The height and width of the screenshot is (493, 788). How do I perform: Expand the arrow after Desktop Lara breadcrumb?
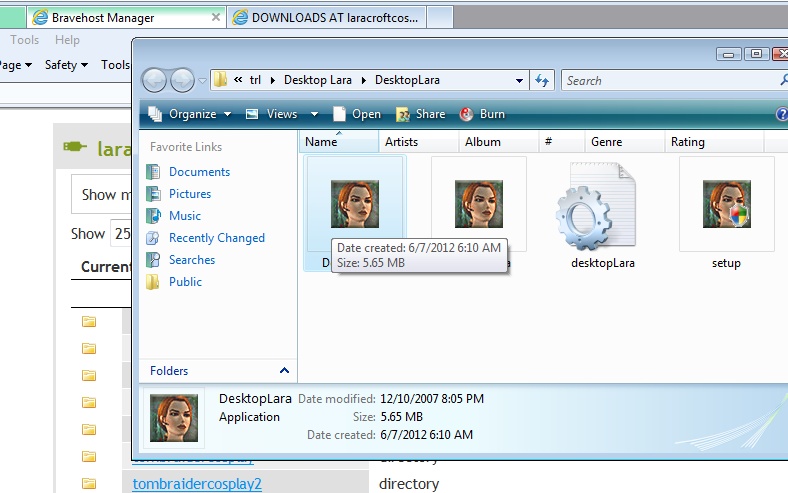pyautogui.click(x=363, y=80)
